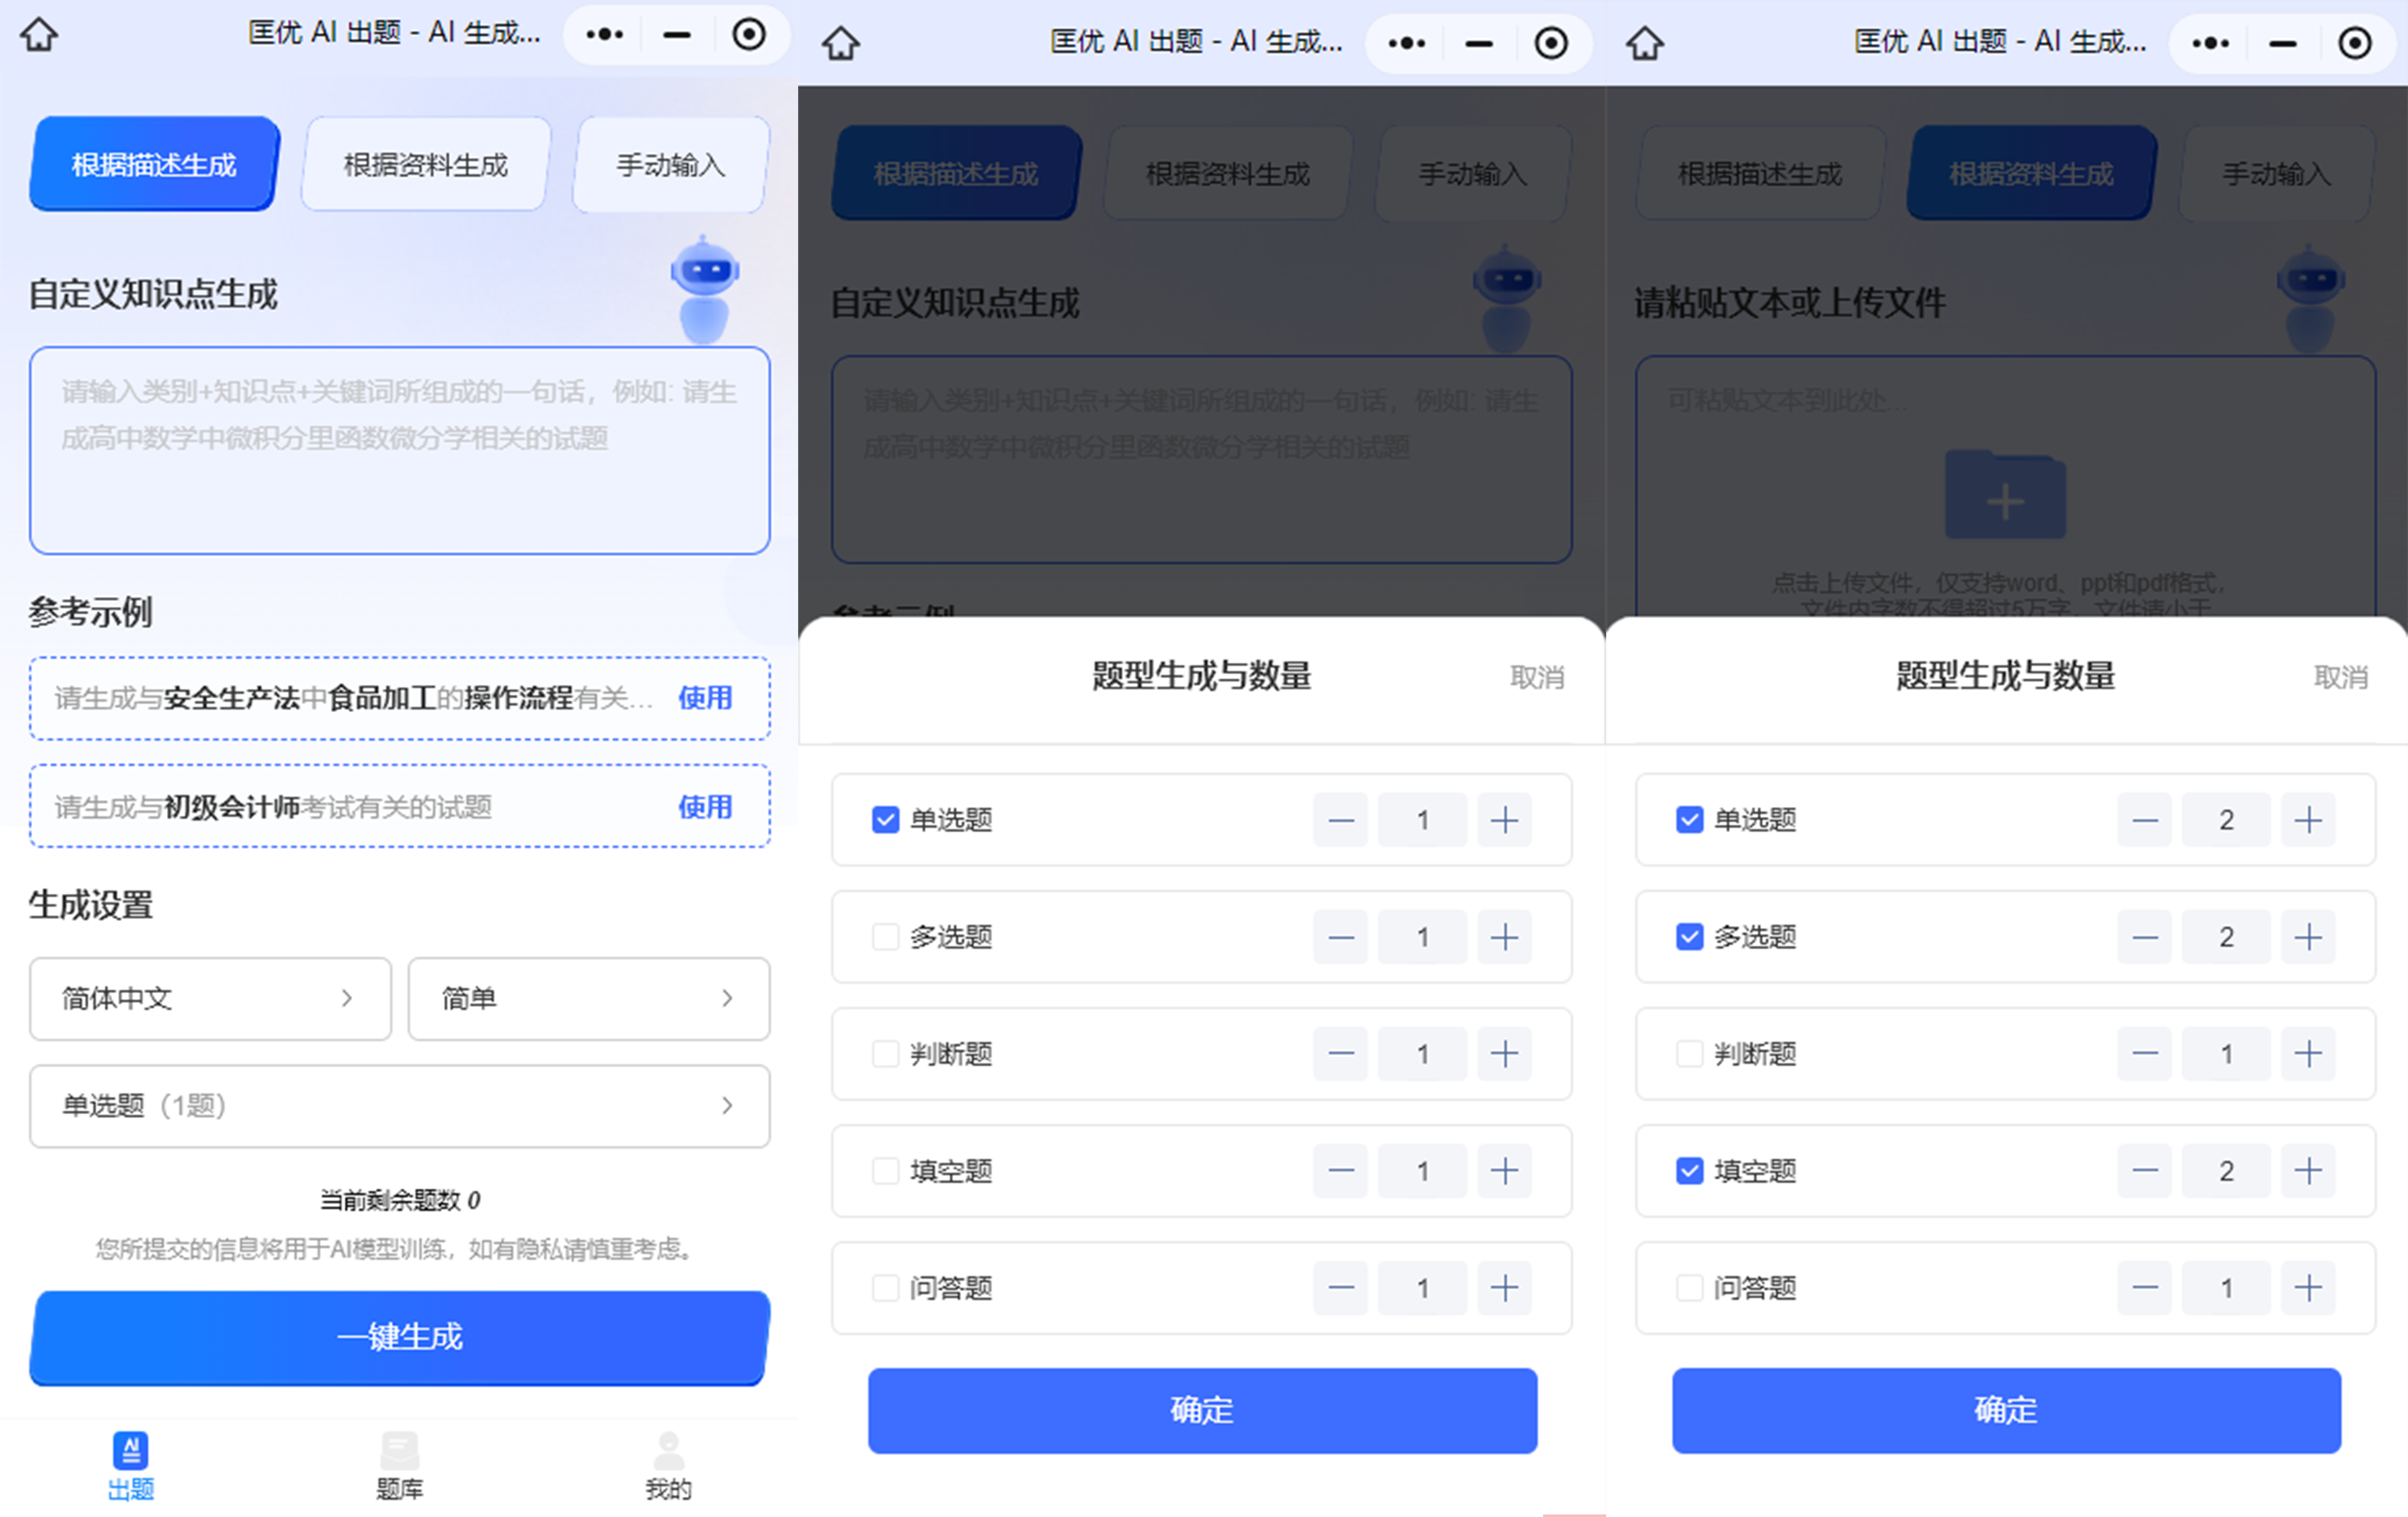Click the 单选题 quantity field showing 1
The image size is (2408, 1517).
click(x=1422, y=820)
